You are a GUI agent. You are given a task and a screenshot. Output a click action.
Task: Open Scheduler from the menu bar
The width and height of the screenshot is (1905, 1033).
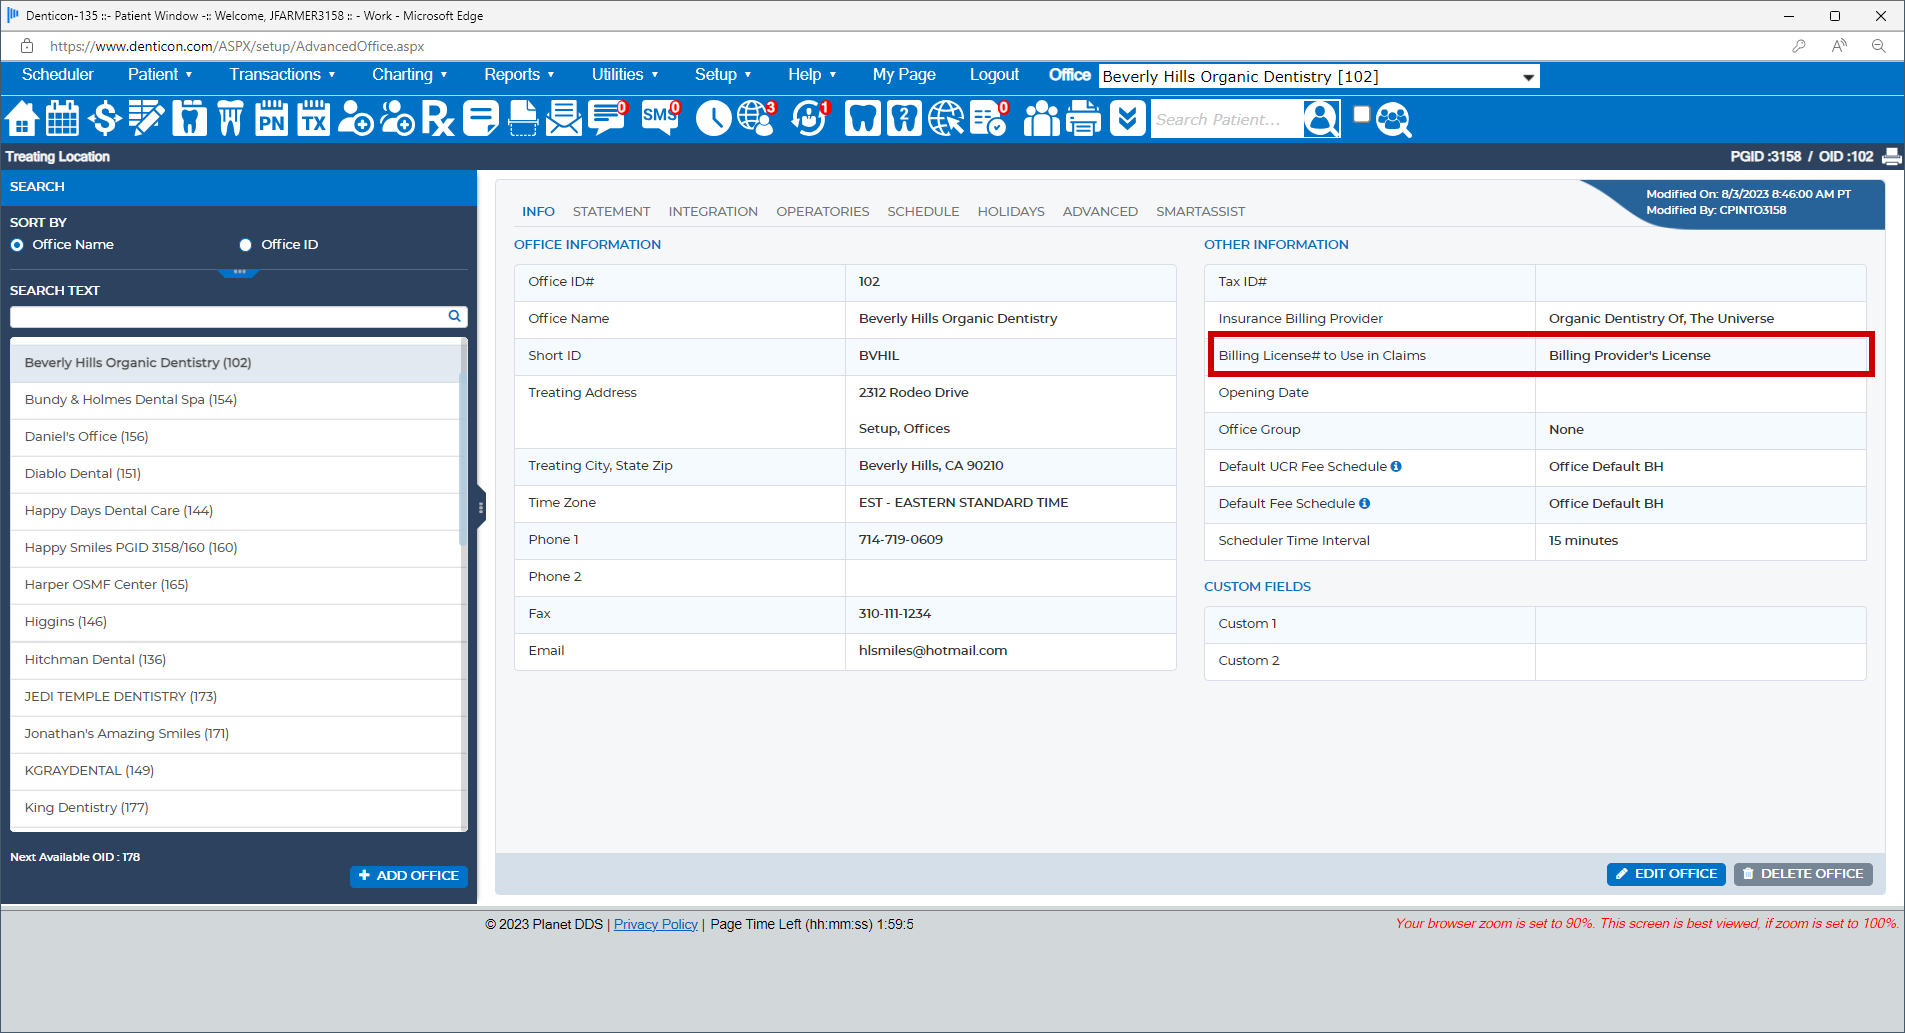pos(58,75)
